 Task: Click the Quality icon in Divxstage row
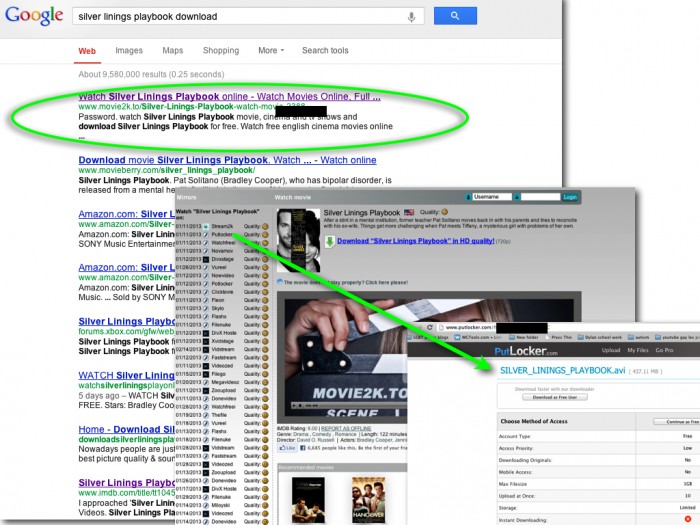click(x=265, y=259)
